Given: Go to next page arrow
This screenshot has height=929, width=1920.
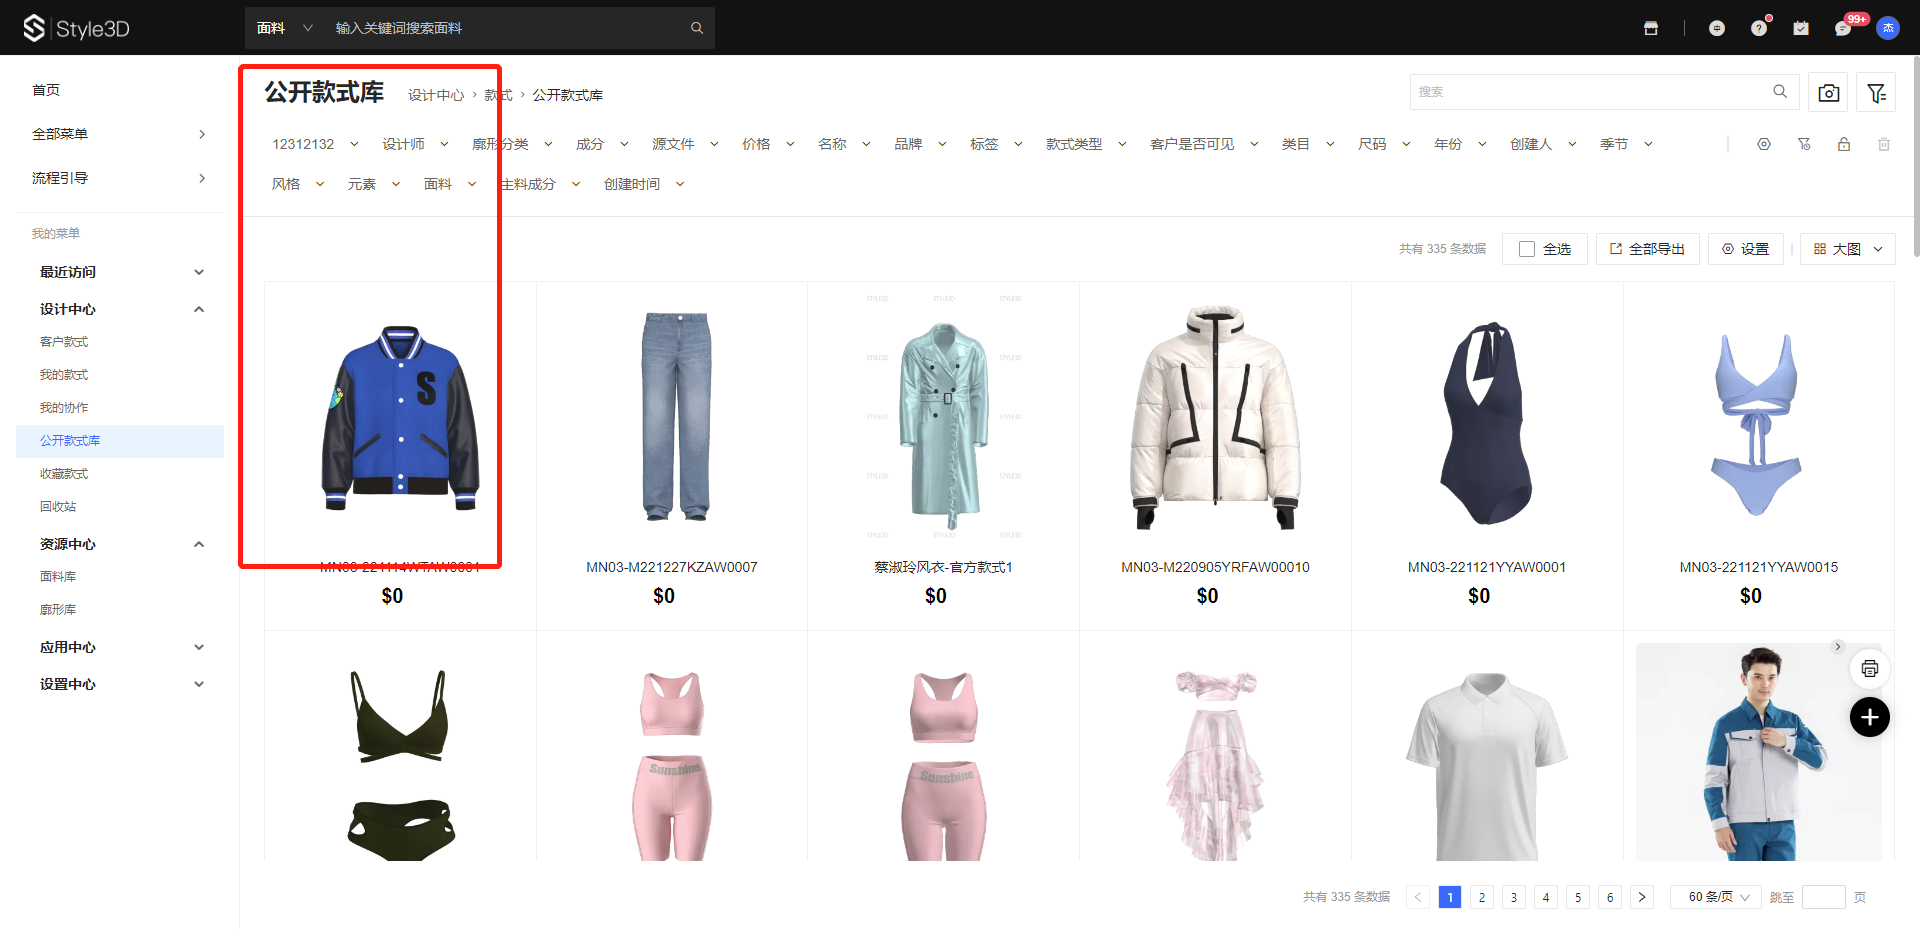Looking at the screenshot, I should coord(1642,897).
